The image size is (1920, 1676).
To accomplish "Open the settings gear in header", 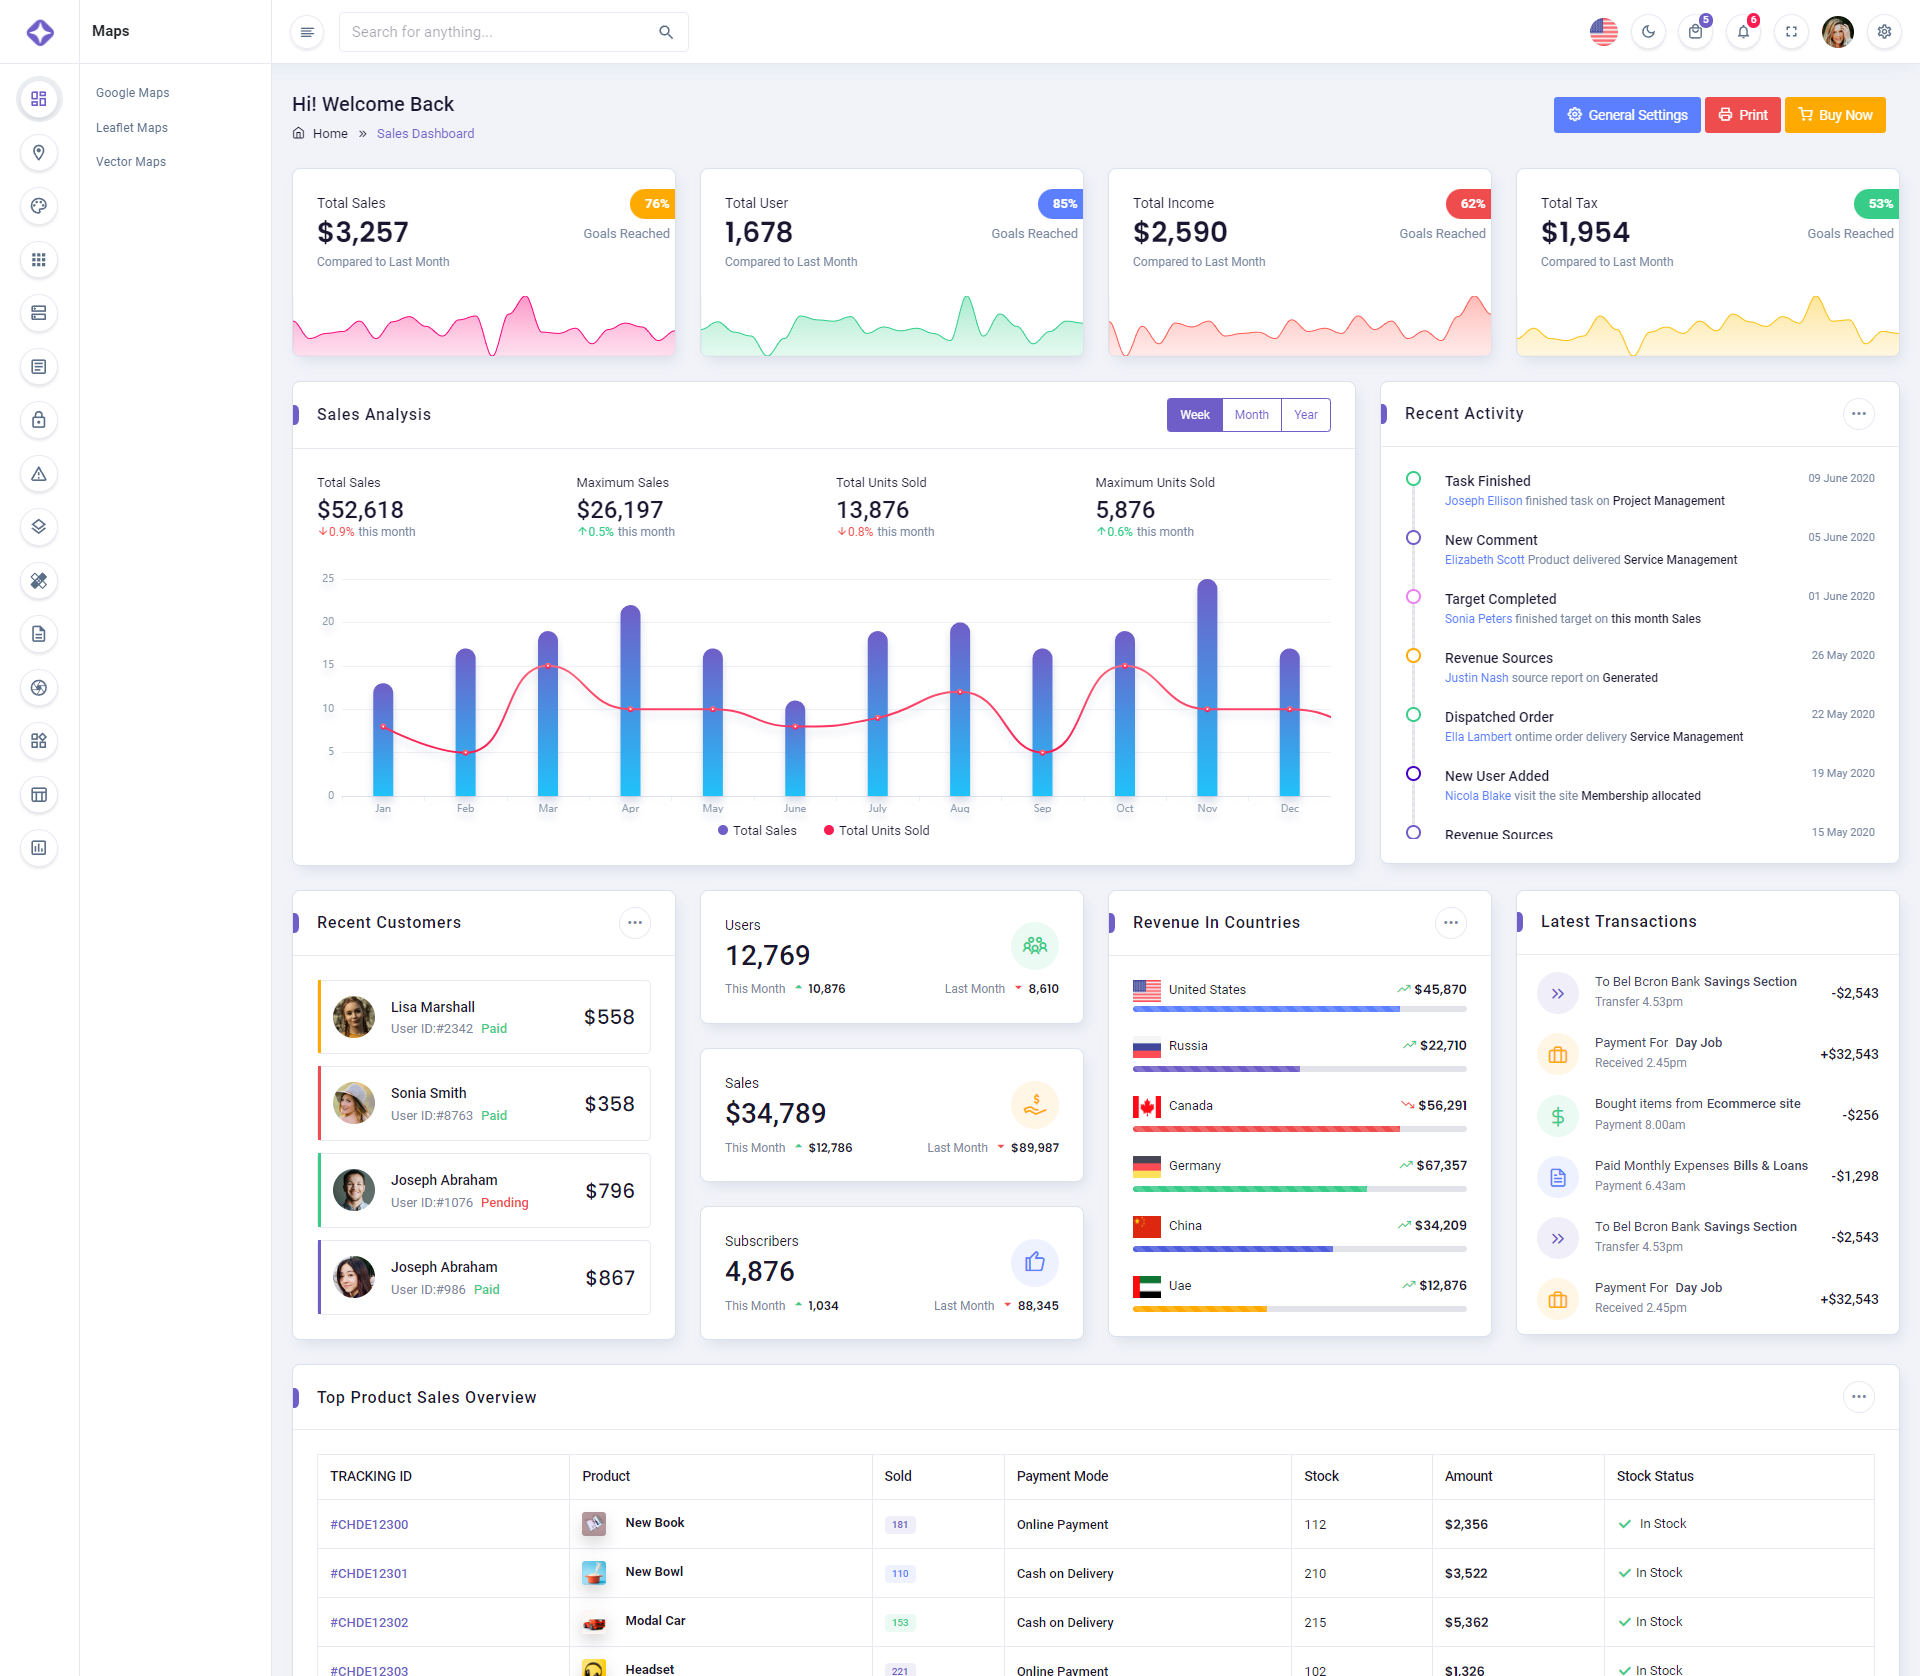I will click(1884, 32).
